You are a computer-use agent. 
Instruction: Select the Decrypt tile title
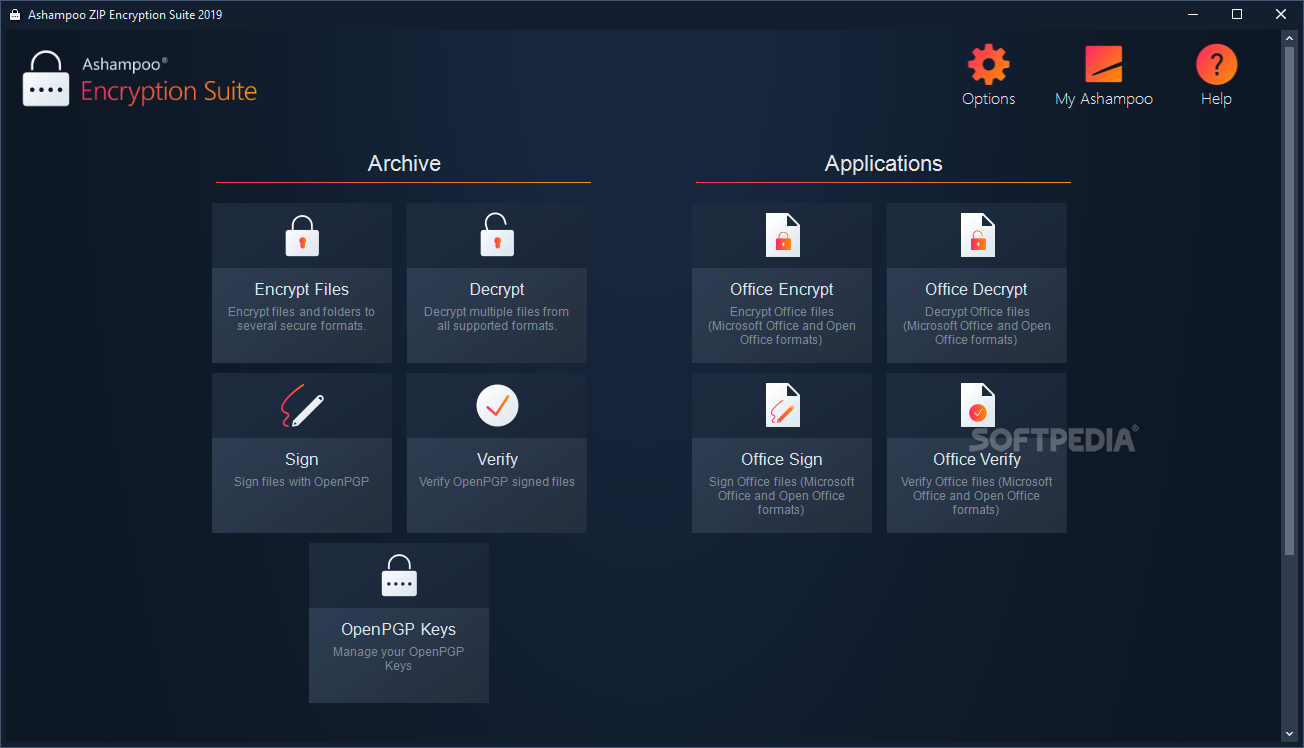497,289
